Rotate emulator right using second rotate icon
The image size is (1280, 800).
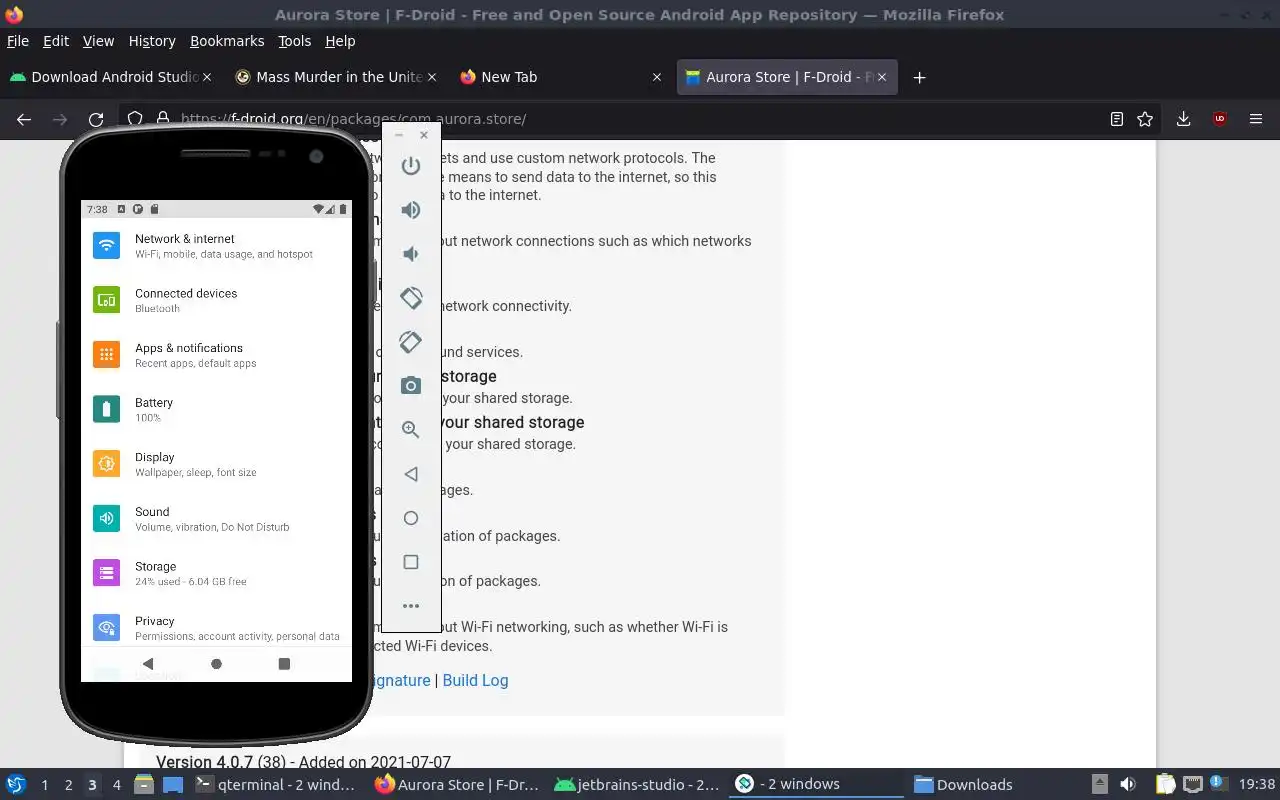point(411,342)
